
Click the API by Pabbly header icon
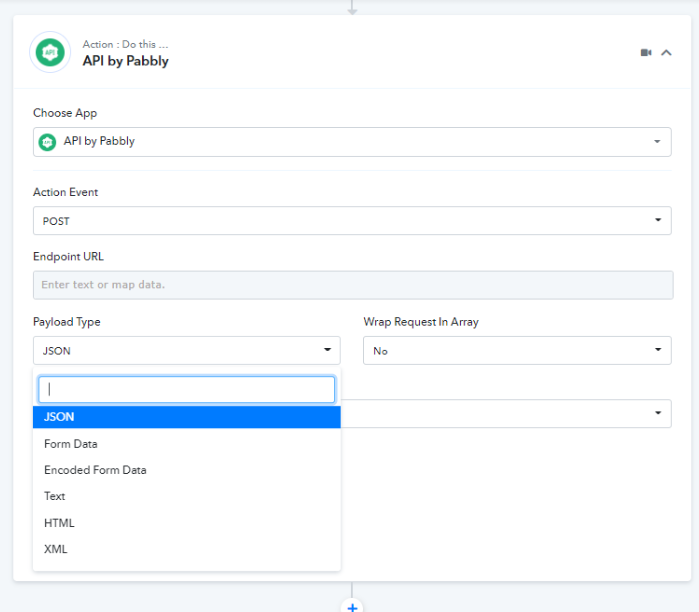pyautogui.click(x=50, y=52)
